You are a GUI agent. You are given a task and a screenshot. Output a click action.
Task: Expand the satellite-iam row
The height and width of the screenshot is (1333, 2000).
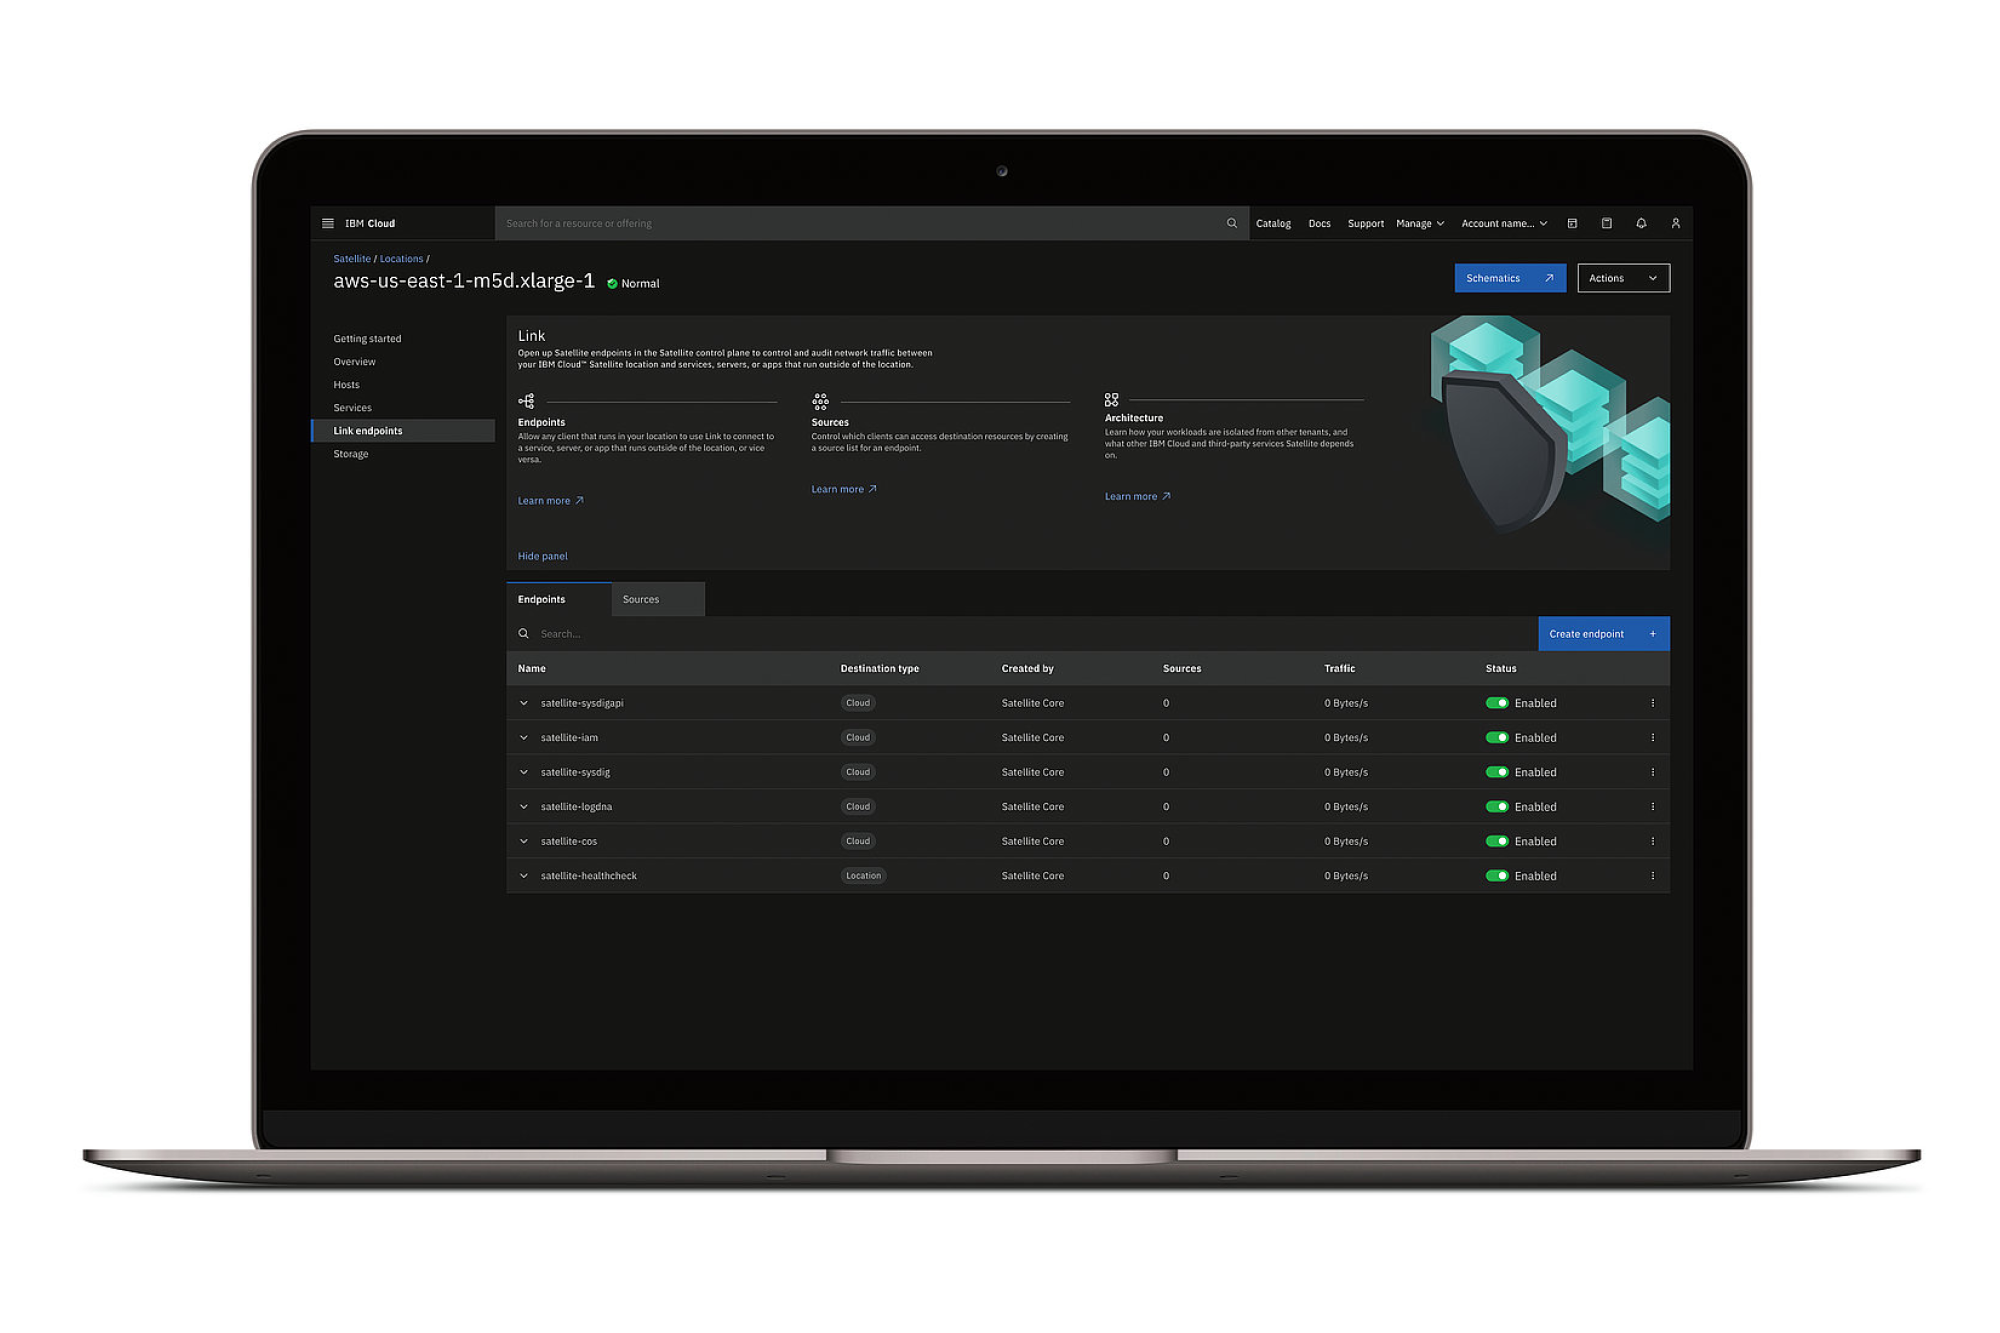[x=523, y=737]
